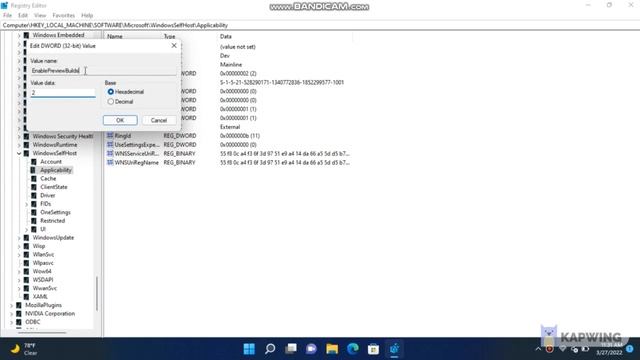Open the weather widget showing 78°F
The image size is (640, 360).
coord(24,349)
